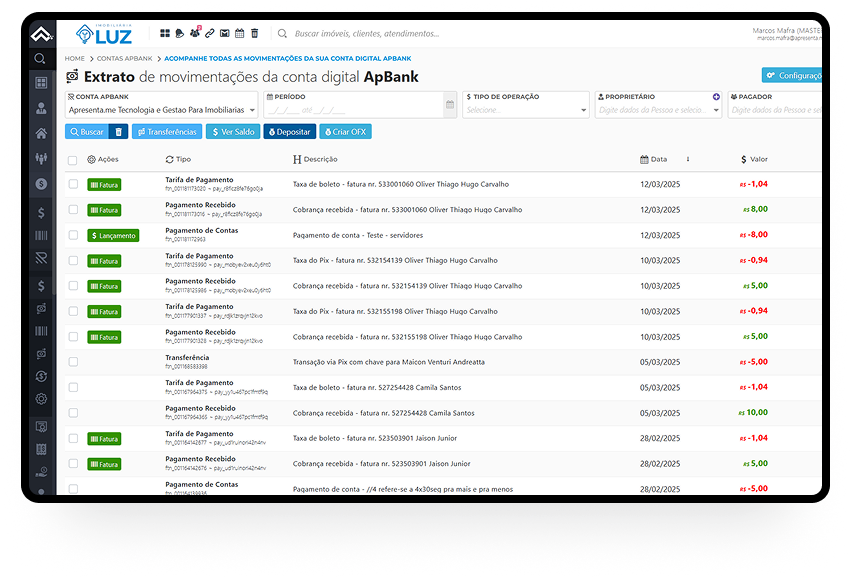Select the checkbox of Pagamento de conta Teste servidores
851x579 pixels.
(73, 235)
